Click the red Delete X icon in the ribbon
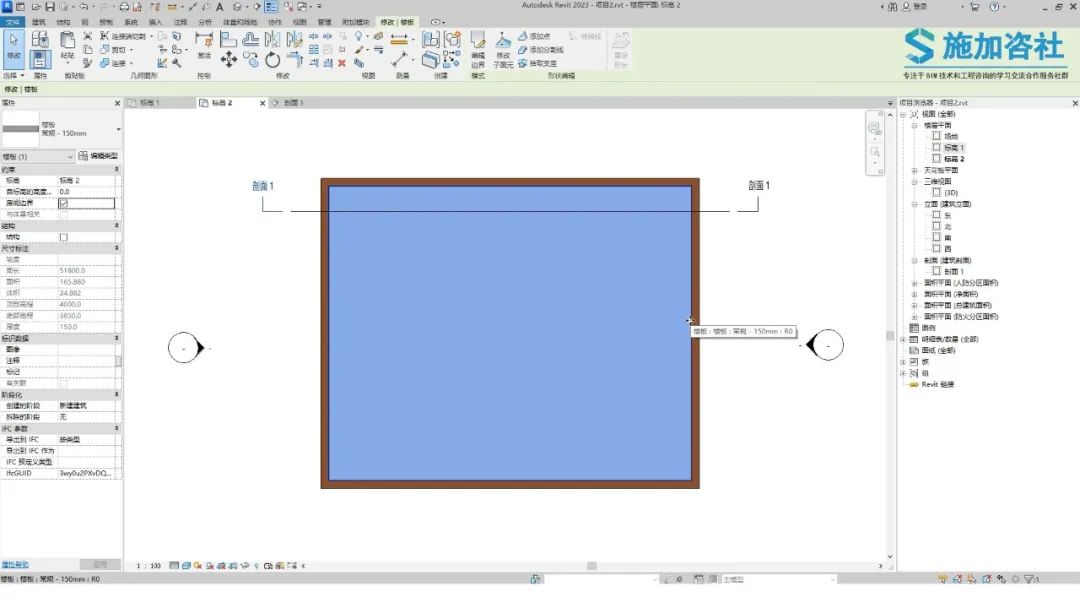The width and height of the screenshot is (1080, 608). click(342, 63)
